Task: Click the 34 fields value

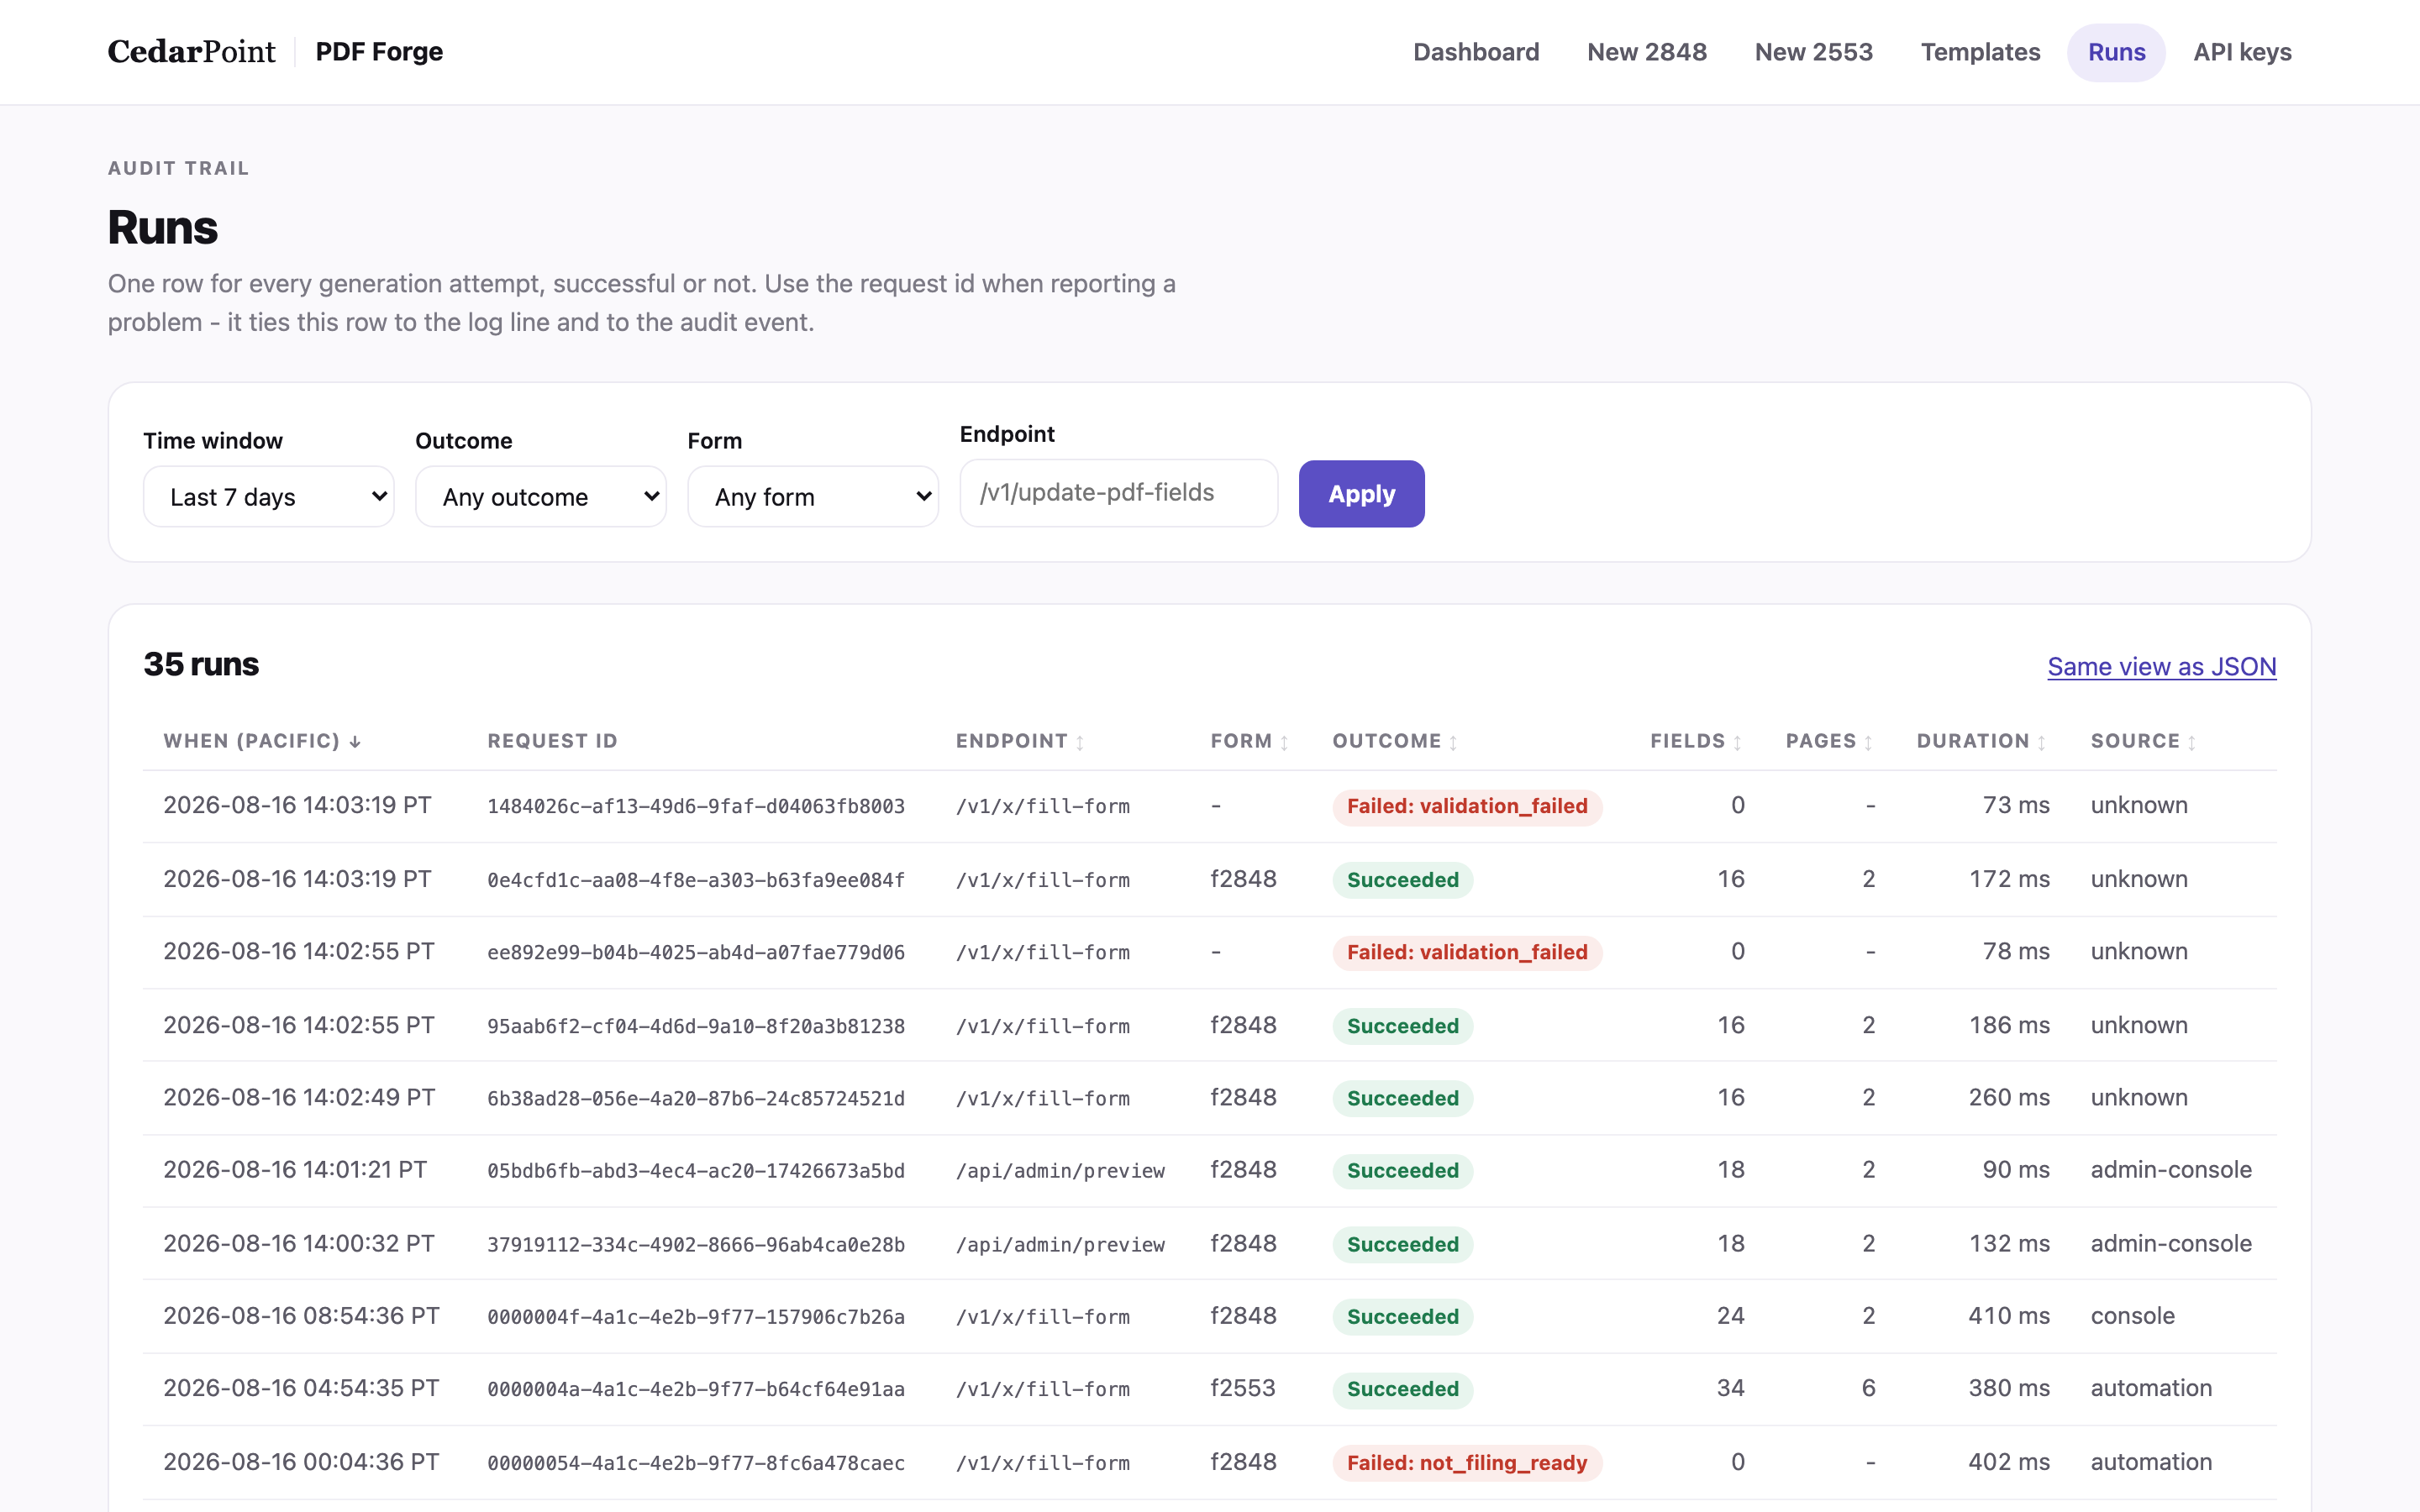Action: click(1730, 1388)
